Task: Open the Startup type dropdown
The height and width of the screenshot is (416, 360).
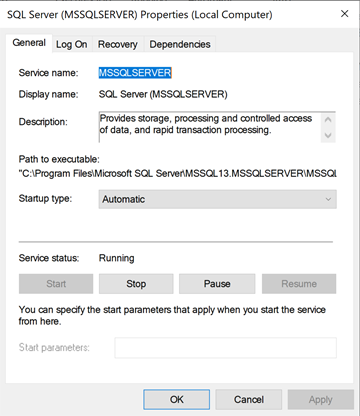Action: (217, 199)
